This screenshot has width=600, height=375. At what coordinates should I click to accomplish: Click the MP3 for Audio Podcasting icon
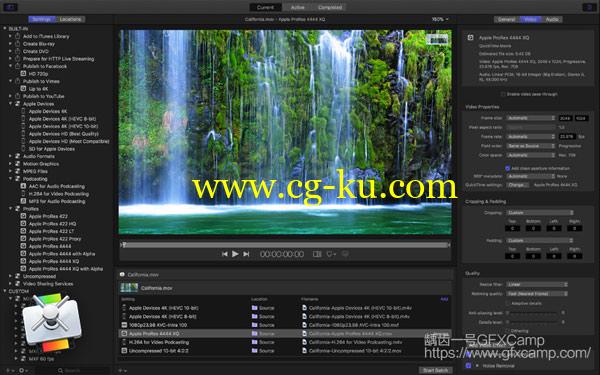point(23,201)
